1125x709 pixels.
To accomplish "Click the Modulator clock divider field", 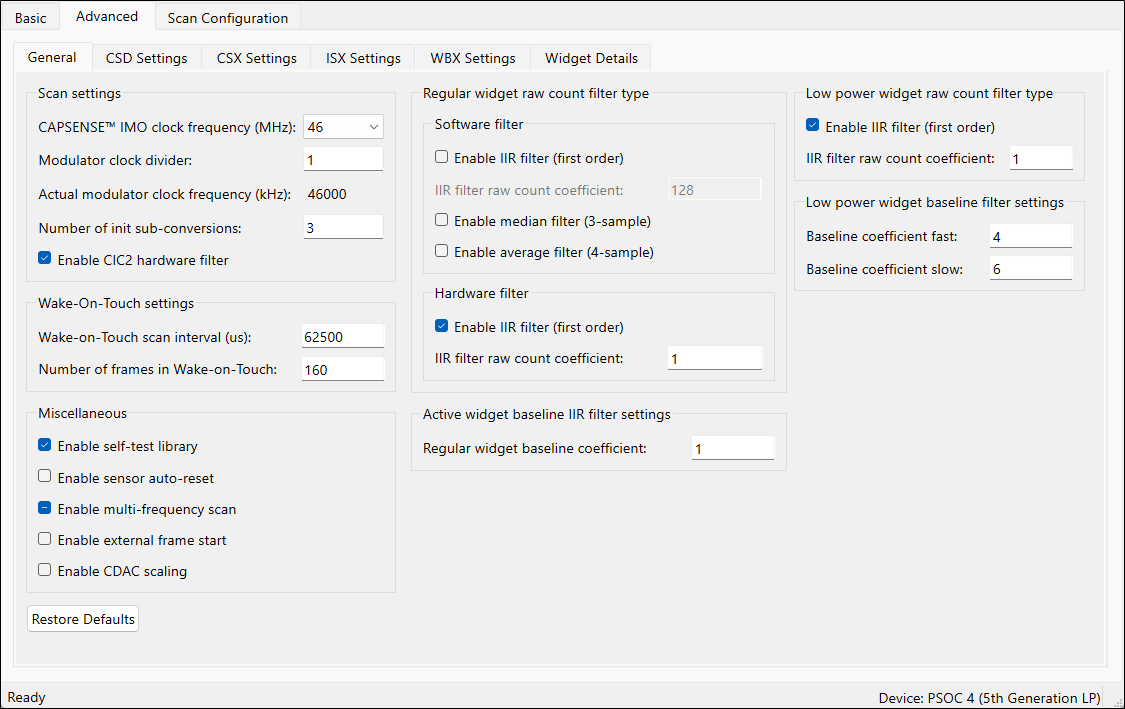I will 342,160.
